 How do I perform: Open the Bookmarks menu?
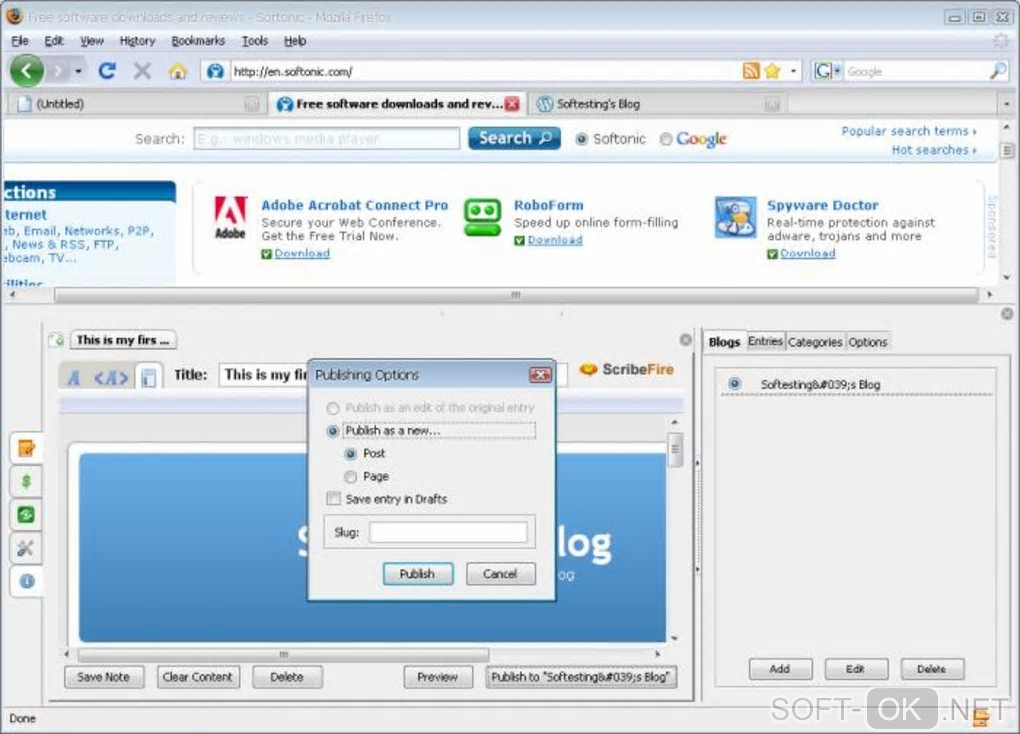198,41
